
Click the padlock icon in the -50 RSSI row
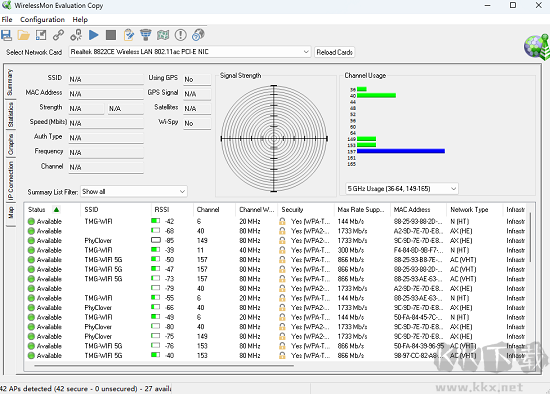tap(282, 260)
